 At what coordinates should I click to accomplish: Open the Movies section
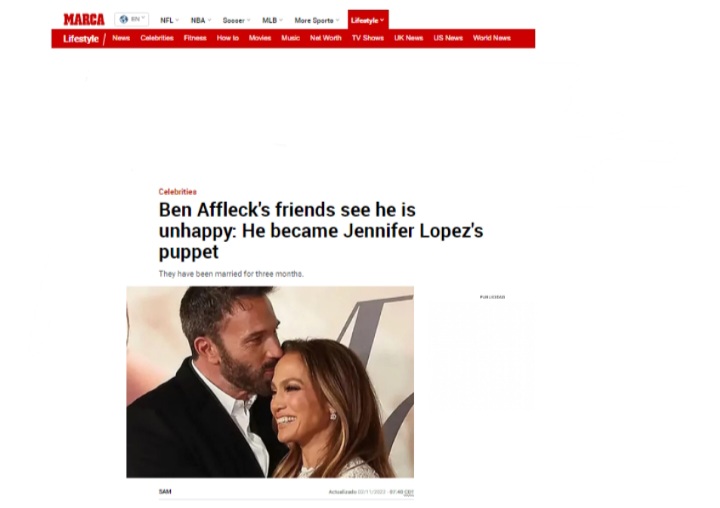(x=260, y=38)
